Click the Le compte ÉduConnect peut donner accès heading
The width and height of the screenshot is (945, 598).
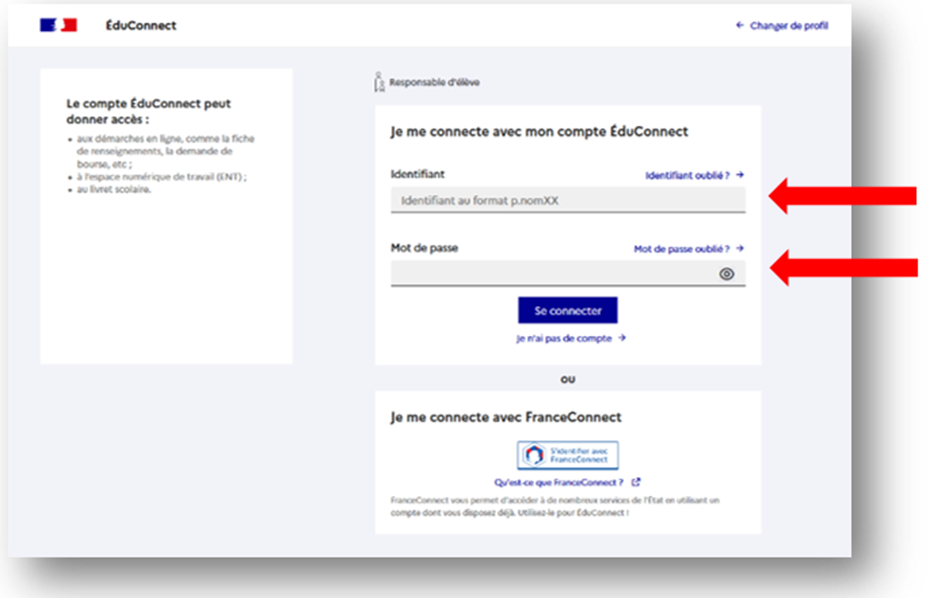(149, 111)
